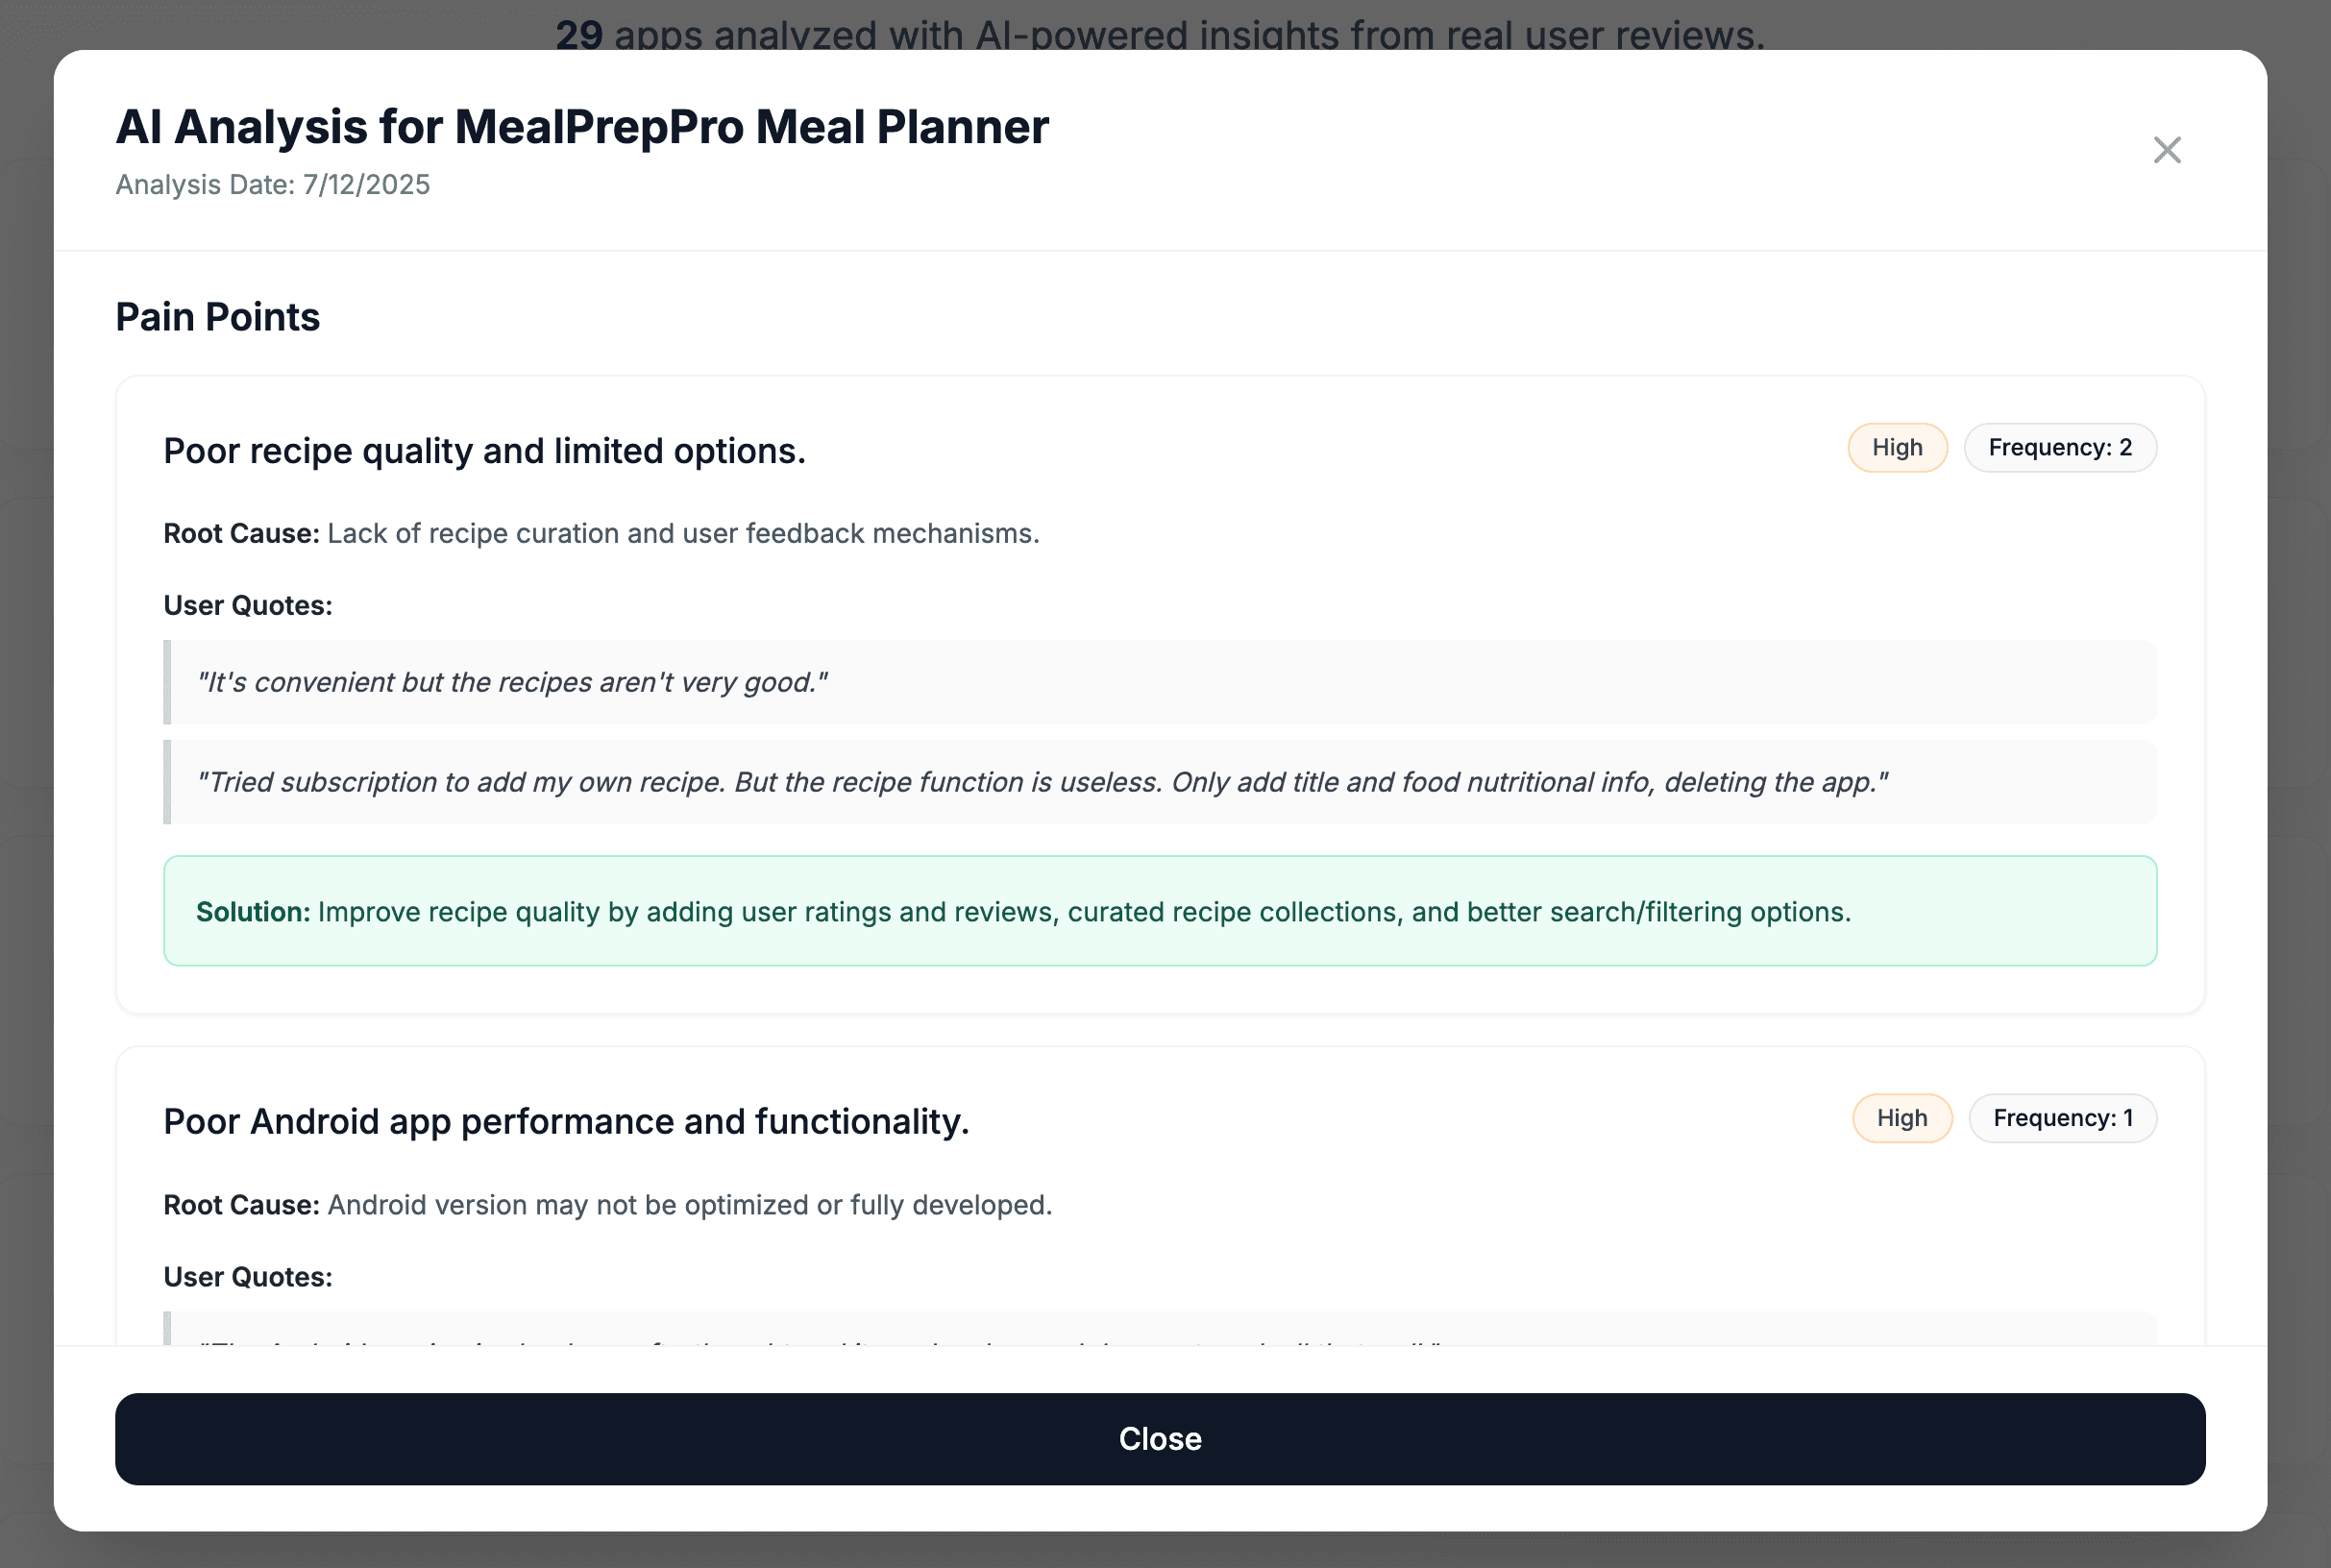Click the first User Quotes label
The height and width of the screenshot is (1568, 2331).
tap(247, 606)
